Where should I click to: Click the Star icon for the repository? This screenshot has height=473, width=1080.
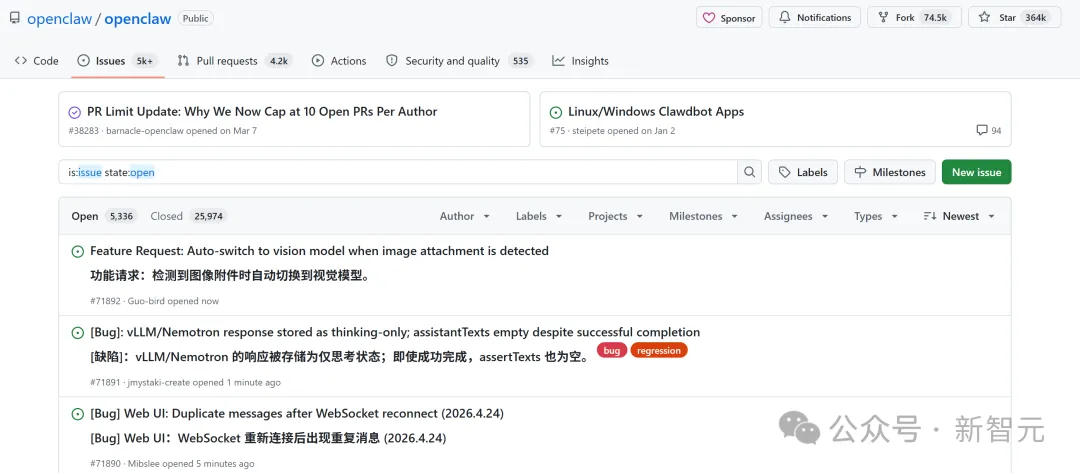tap(984, 18)
